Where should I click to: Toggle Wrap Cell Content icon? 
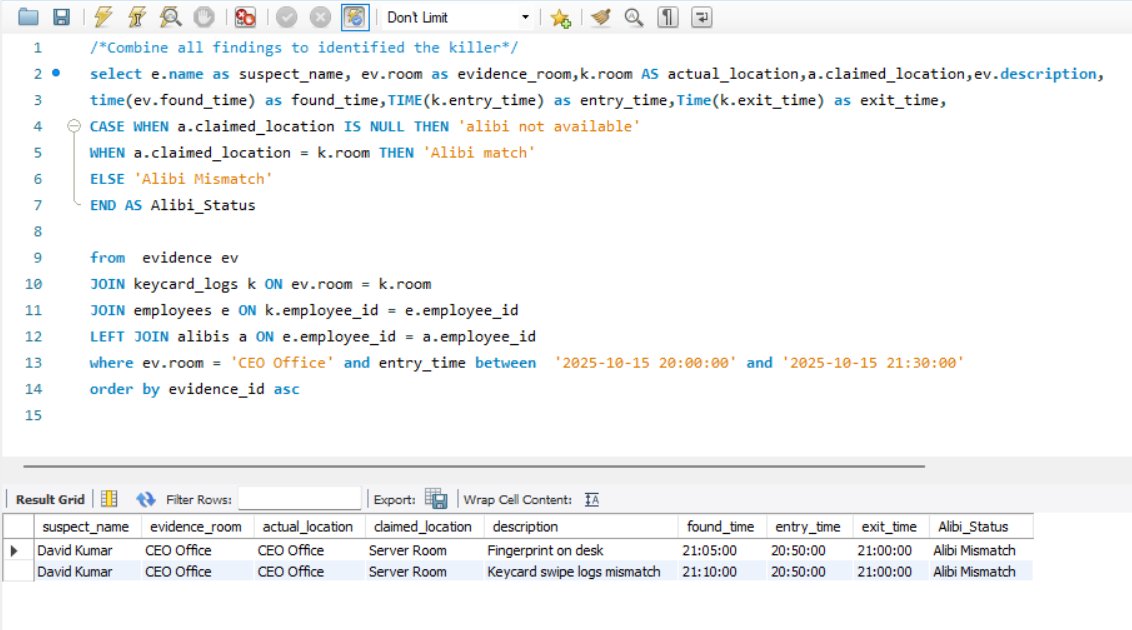pyautogui.click(x=592, y=499)
